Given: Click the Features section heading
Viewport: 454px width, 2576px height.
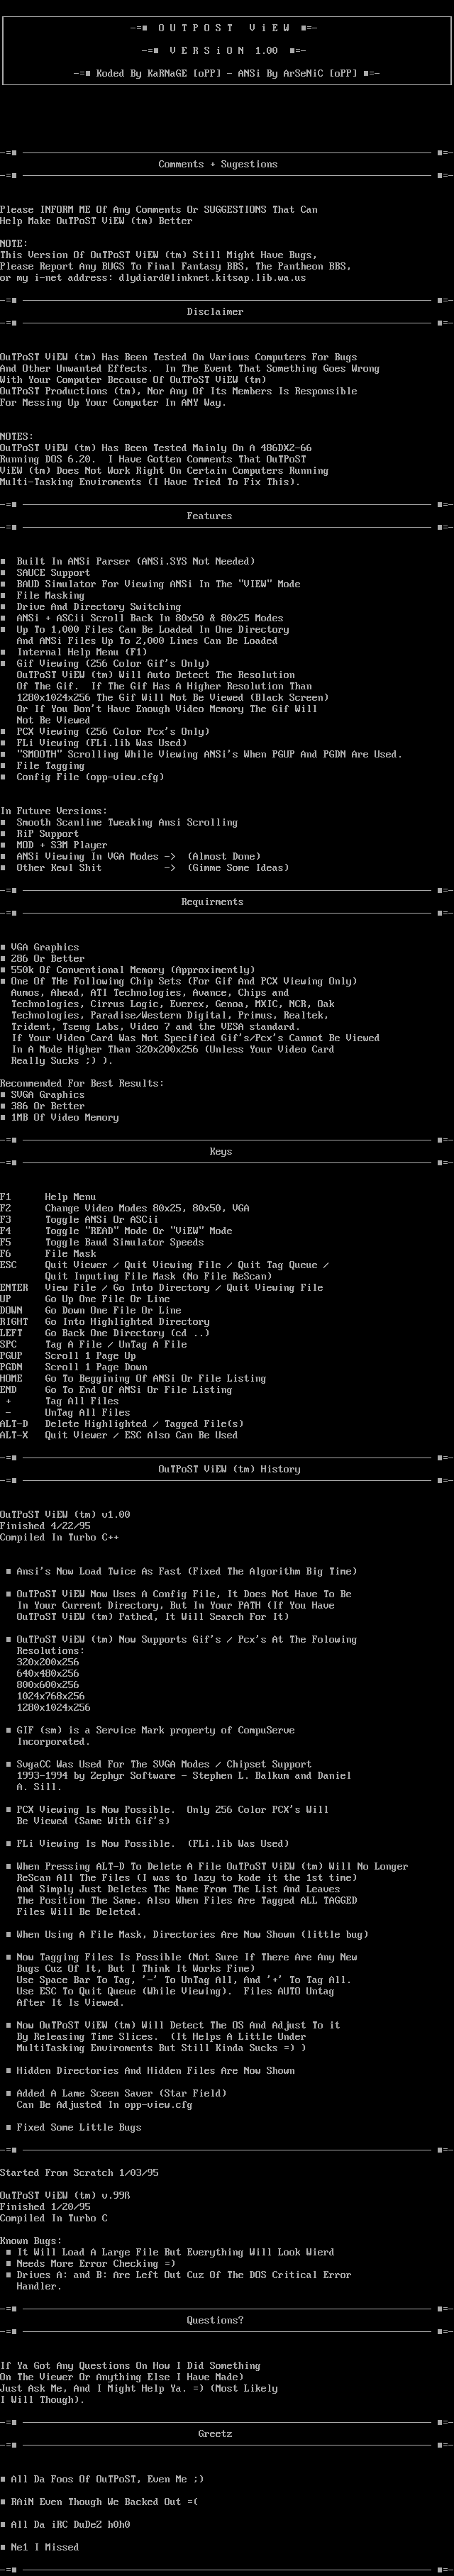Looking at the screenshot, I should click(210, 516).
